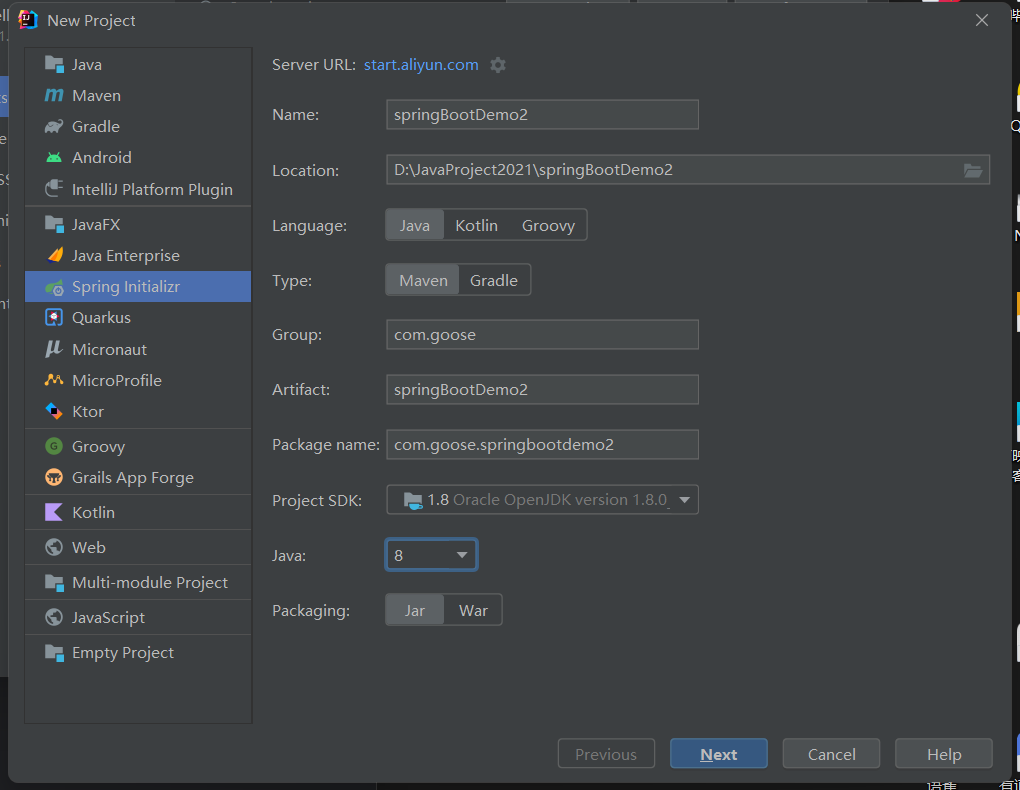Click the Android robot icon

[x=54, y=157]
